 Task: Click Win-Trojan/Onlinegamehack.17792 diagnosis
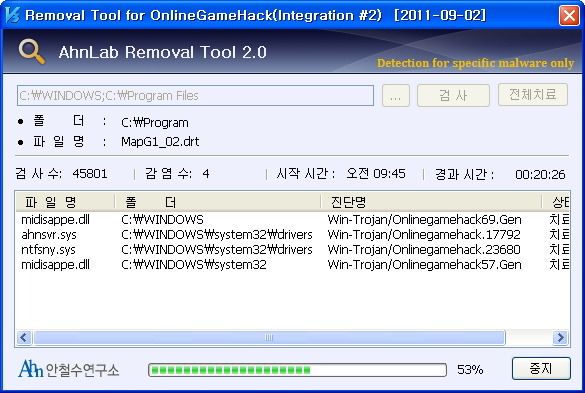(424, 234)
